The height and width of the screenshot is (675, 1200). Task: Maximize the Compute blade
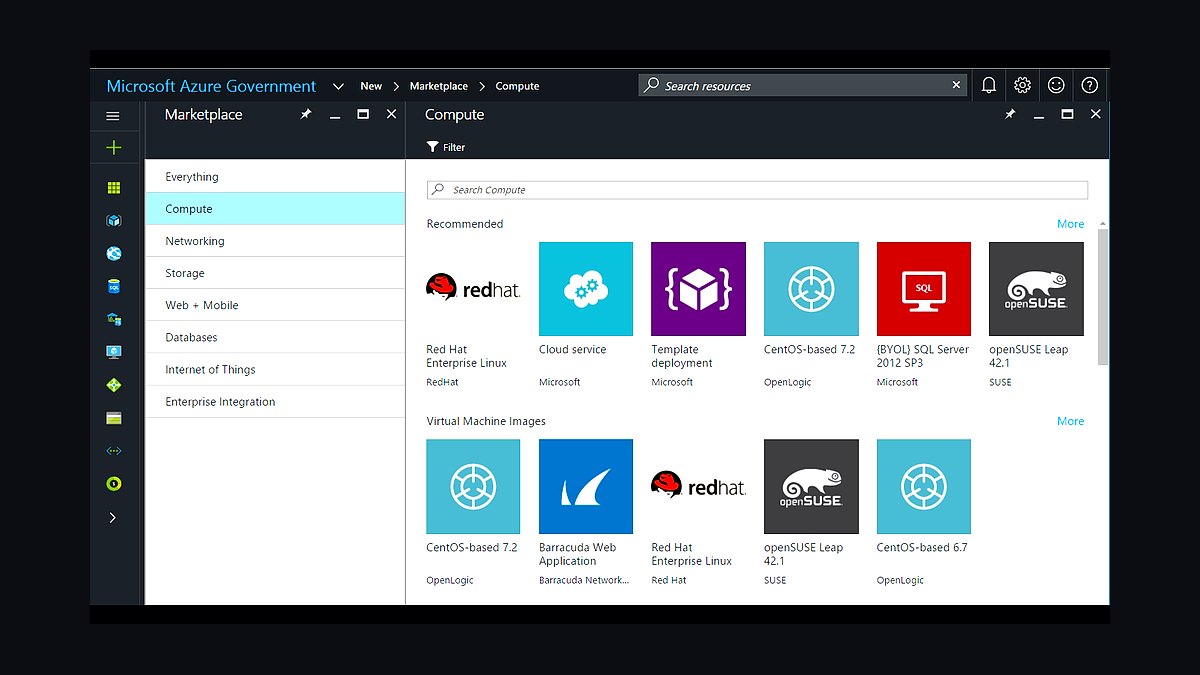(x=1067, y=115)
